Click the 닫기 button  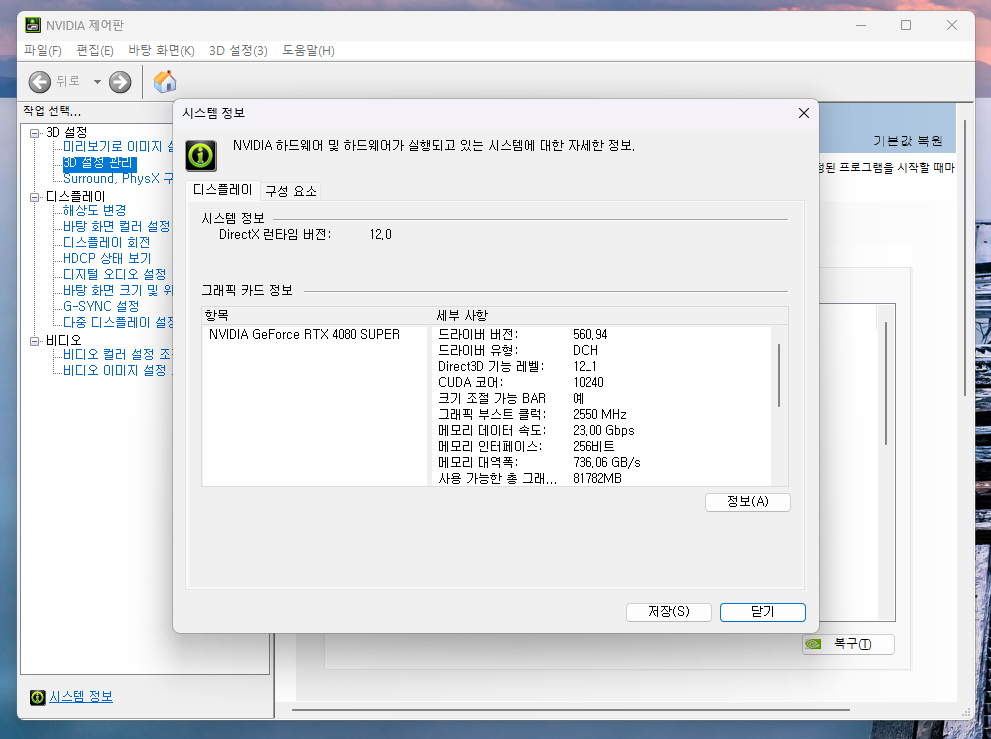763,612
